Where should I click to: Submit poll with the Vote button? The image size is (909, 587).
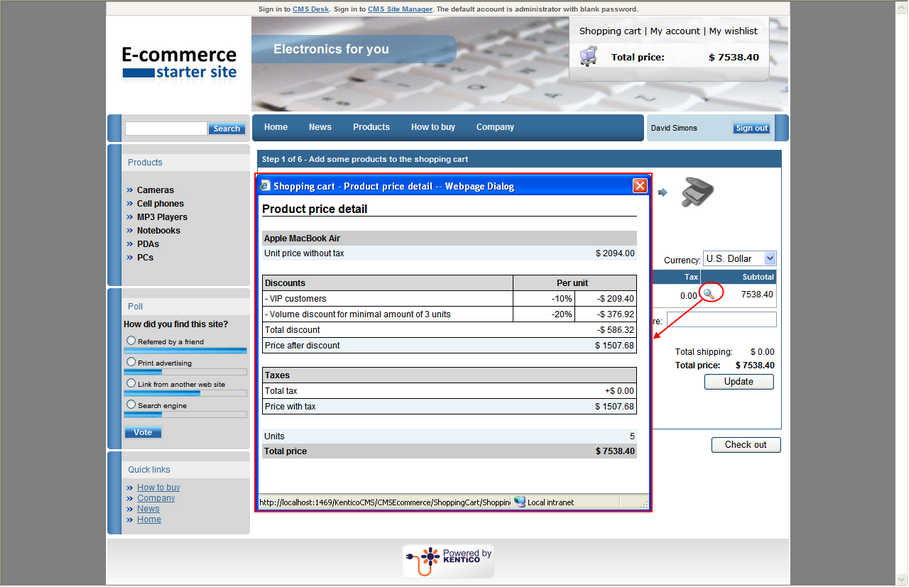[143, 432]
